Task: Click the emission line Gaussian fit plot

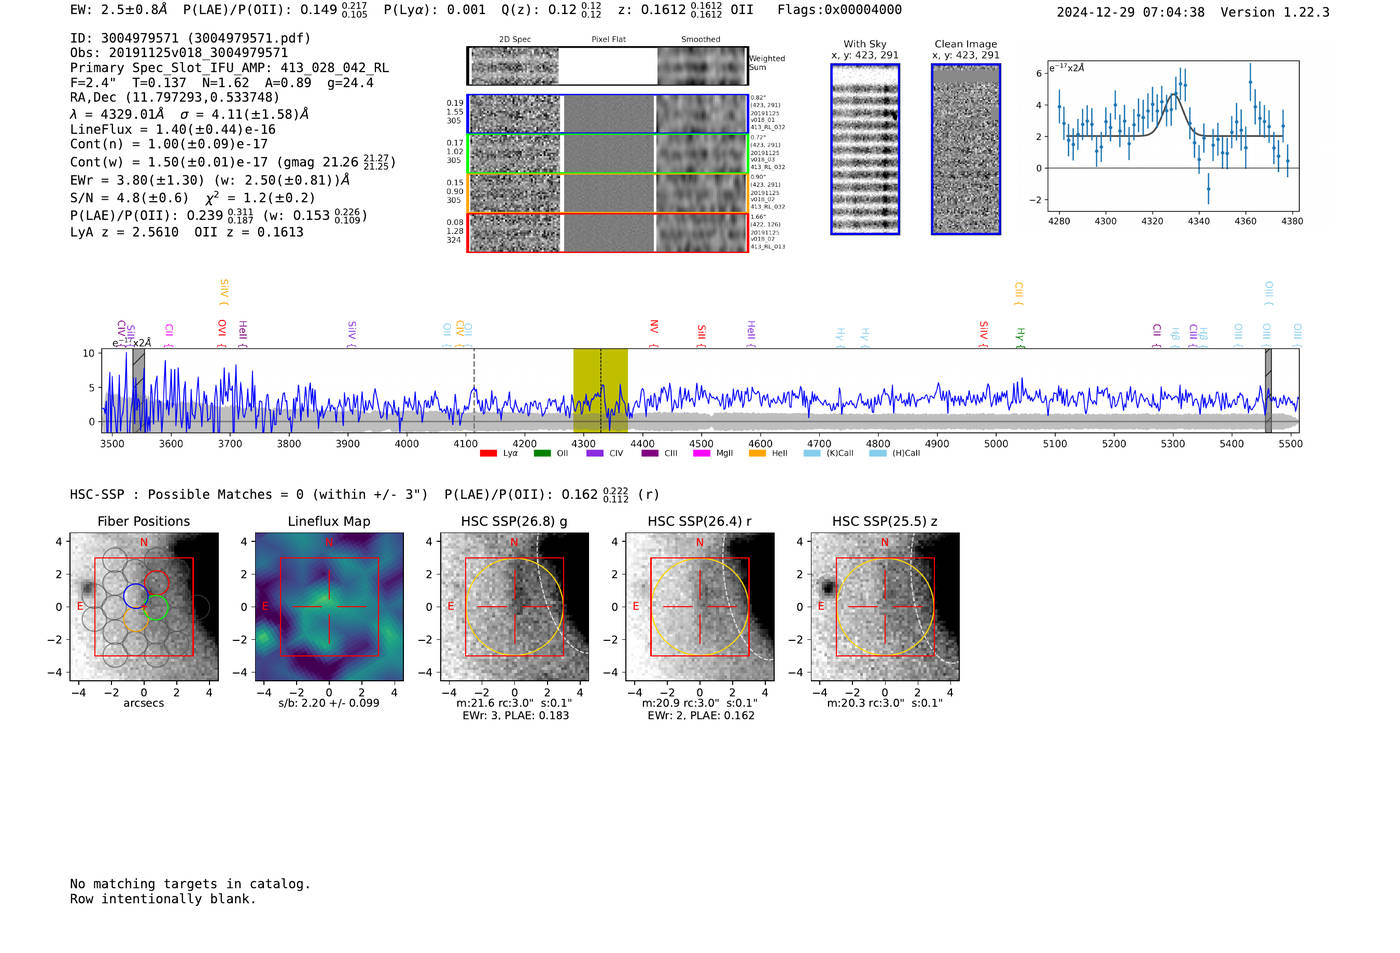Action: coord(1173,137)
